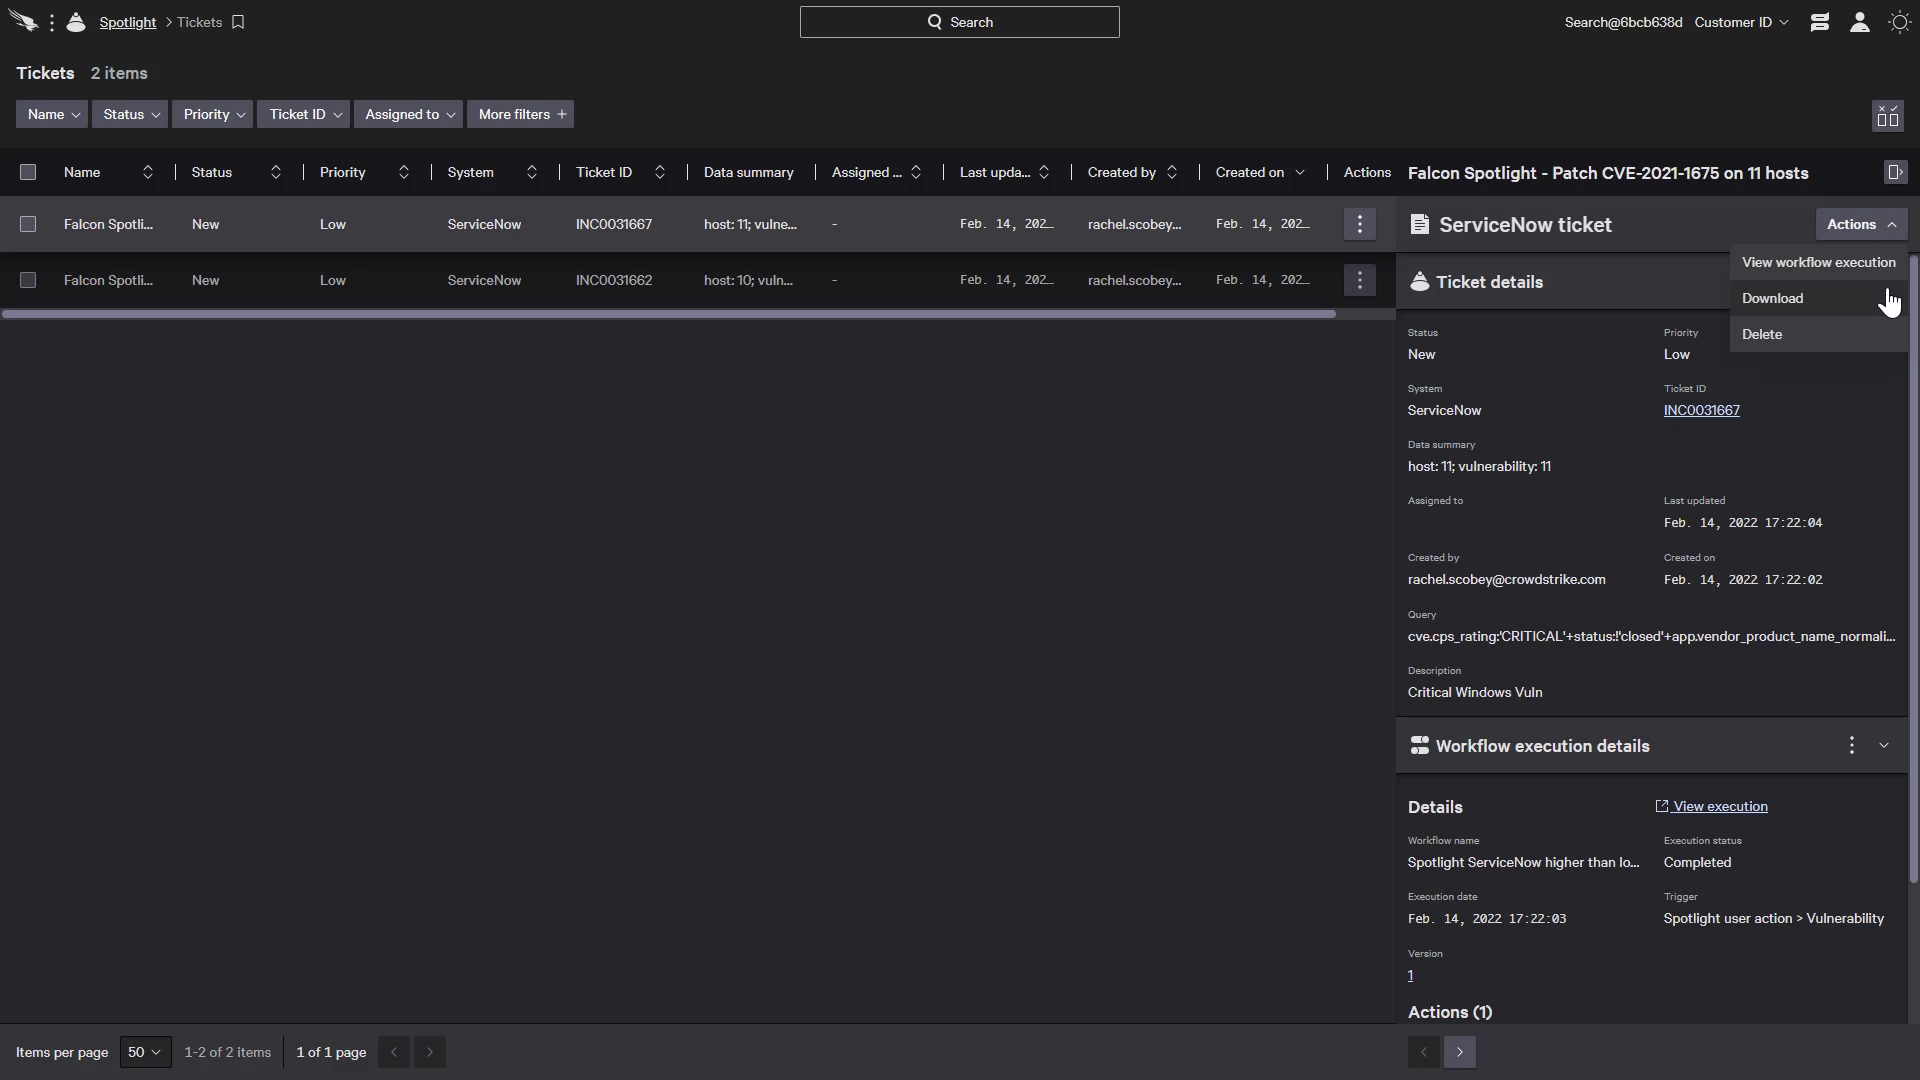The image size is (1920, 1080).
Task: Change items per page value 50
Action: (x=145, y=1052)
